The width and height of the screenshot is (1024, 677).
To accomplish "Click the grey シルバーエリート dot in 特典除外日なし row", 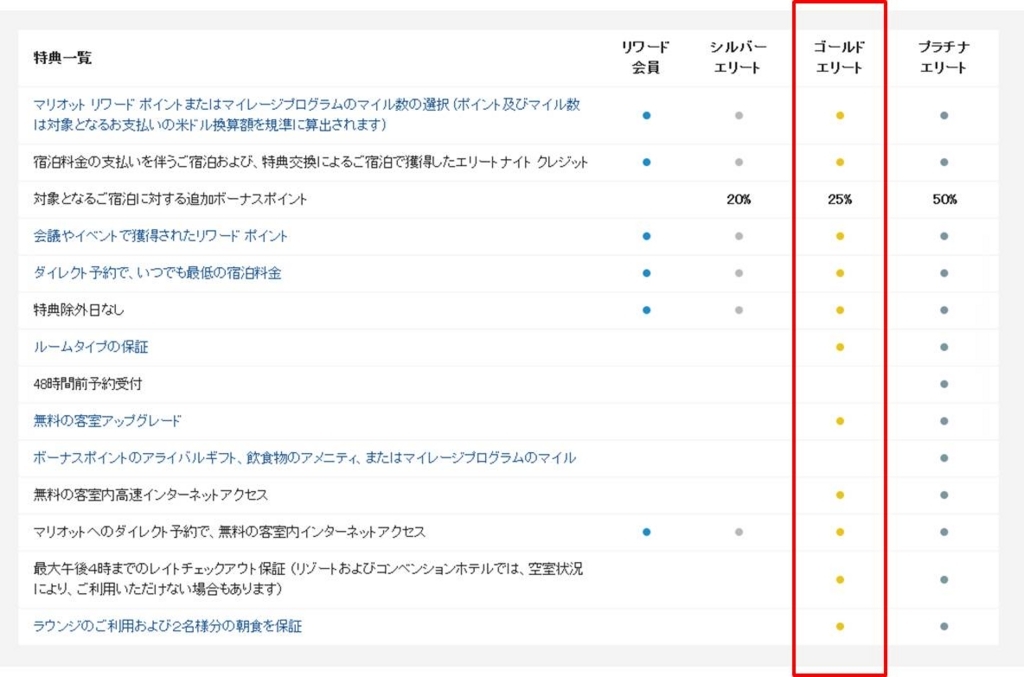I will point(739,310).
